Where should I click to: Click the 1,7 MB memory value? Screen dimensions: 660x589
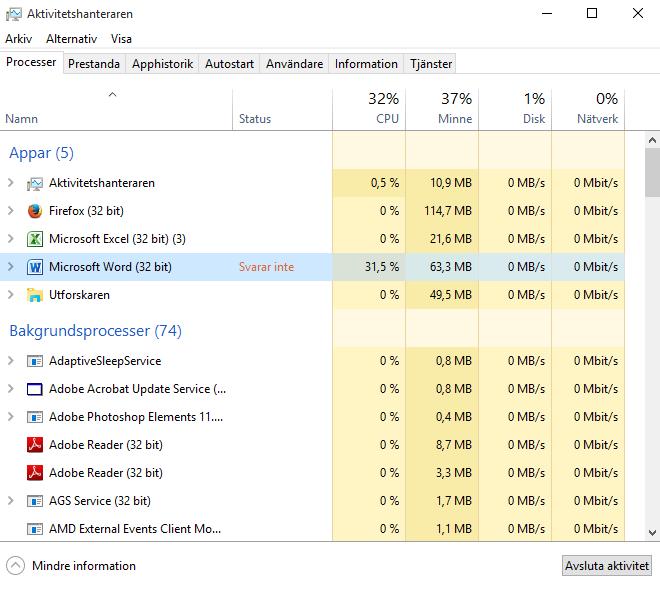[454, 501]
